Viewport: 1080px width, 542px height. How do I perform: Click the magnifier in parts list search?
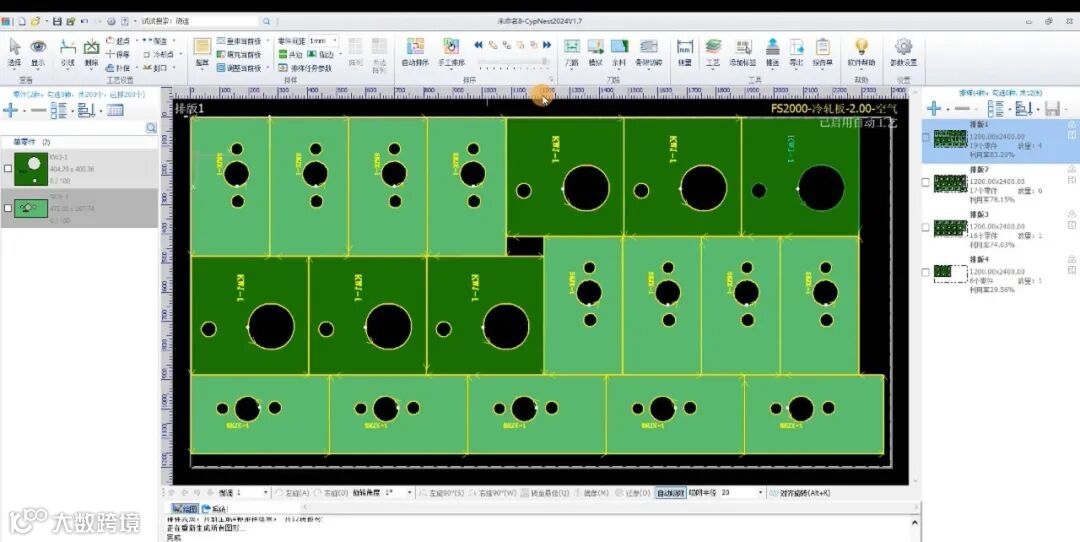tap(151, 128)
